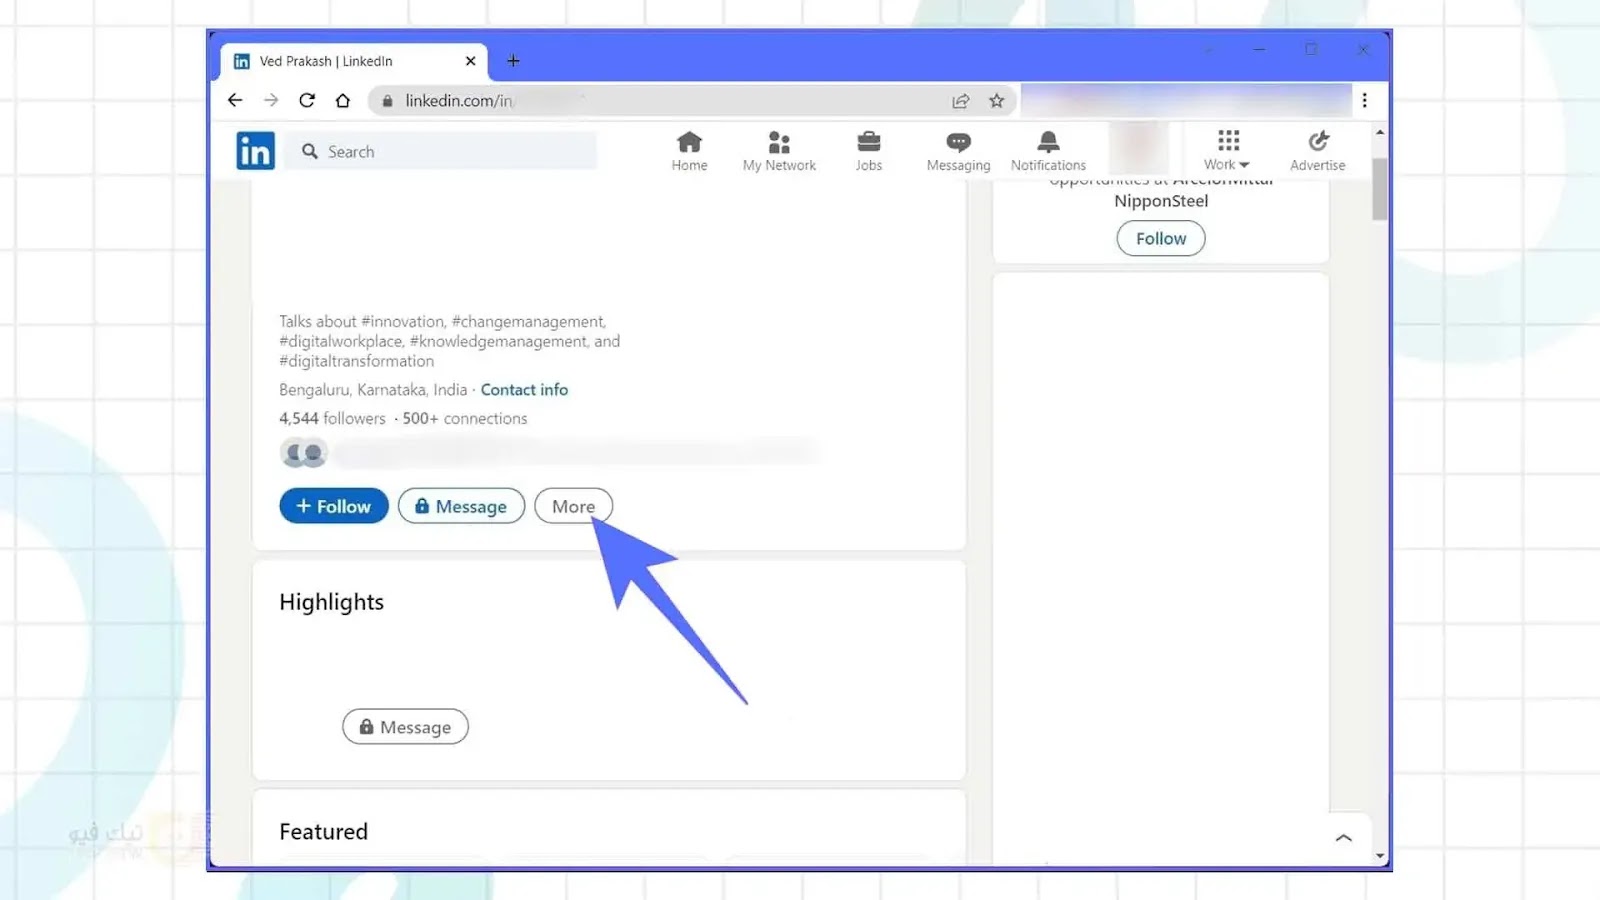Screen dimensions: 1600x900
Task: Click the Message button beside Follow
Action: point(461,506)
